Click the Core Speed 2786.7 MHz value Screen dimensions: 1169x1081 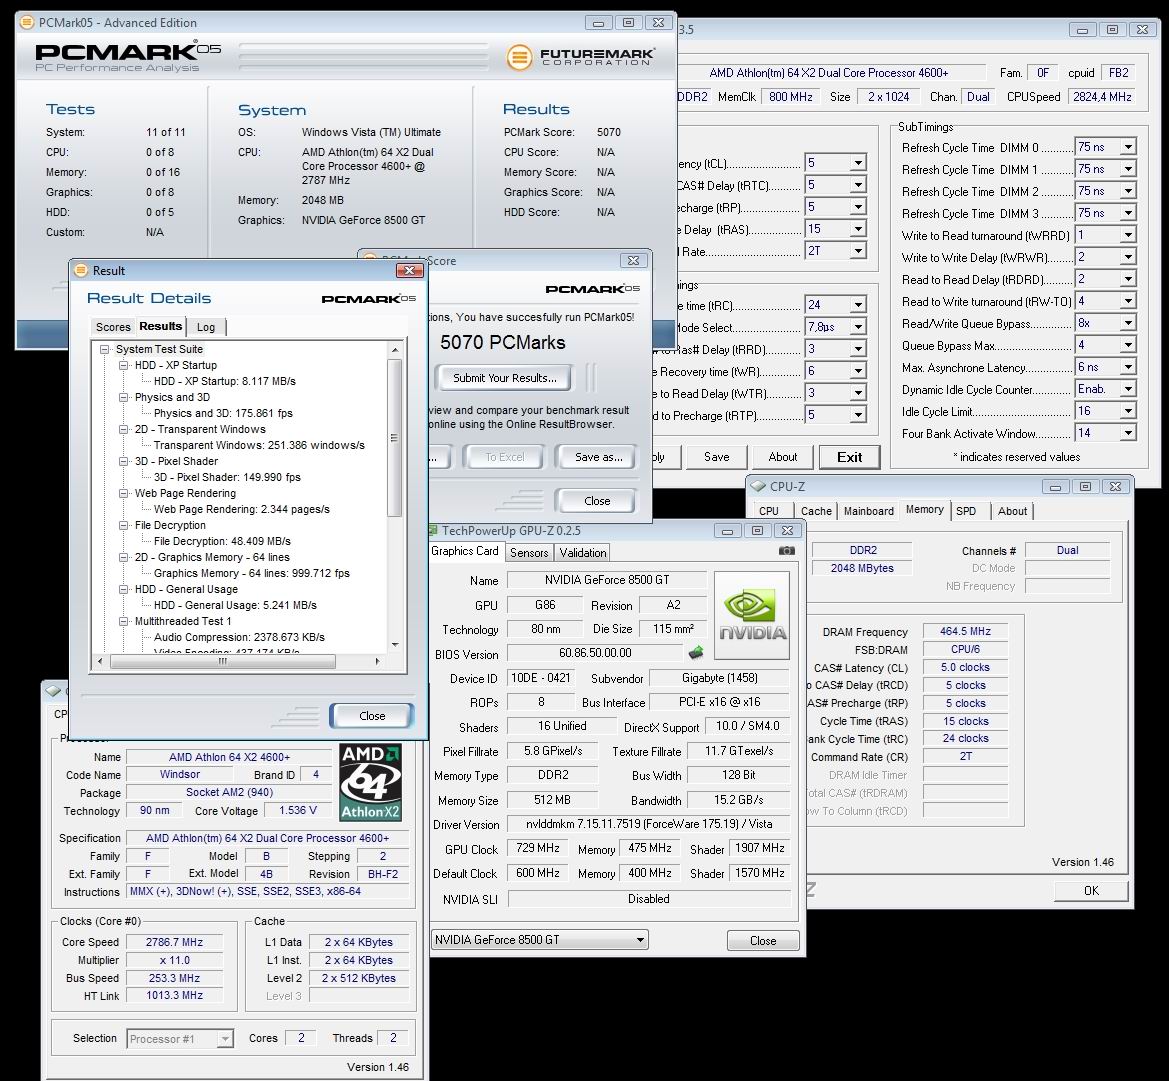tap(174, 942)
